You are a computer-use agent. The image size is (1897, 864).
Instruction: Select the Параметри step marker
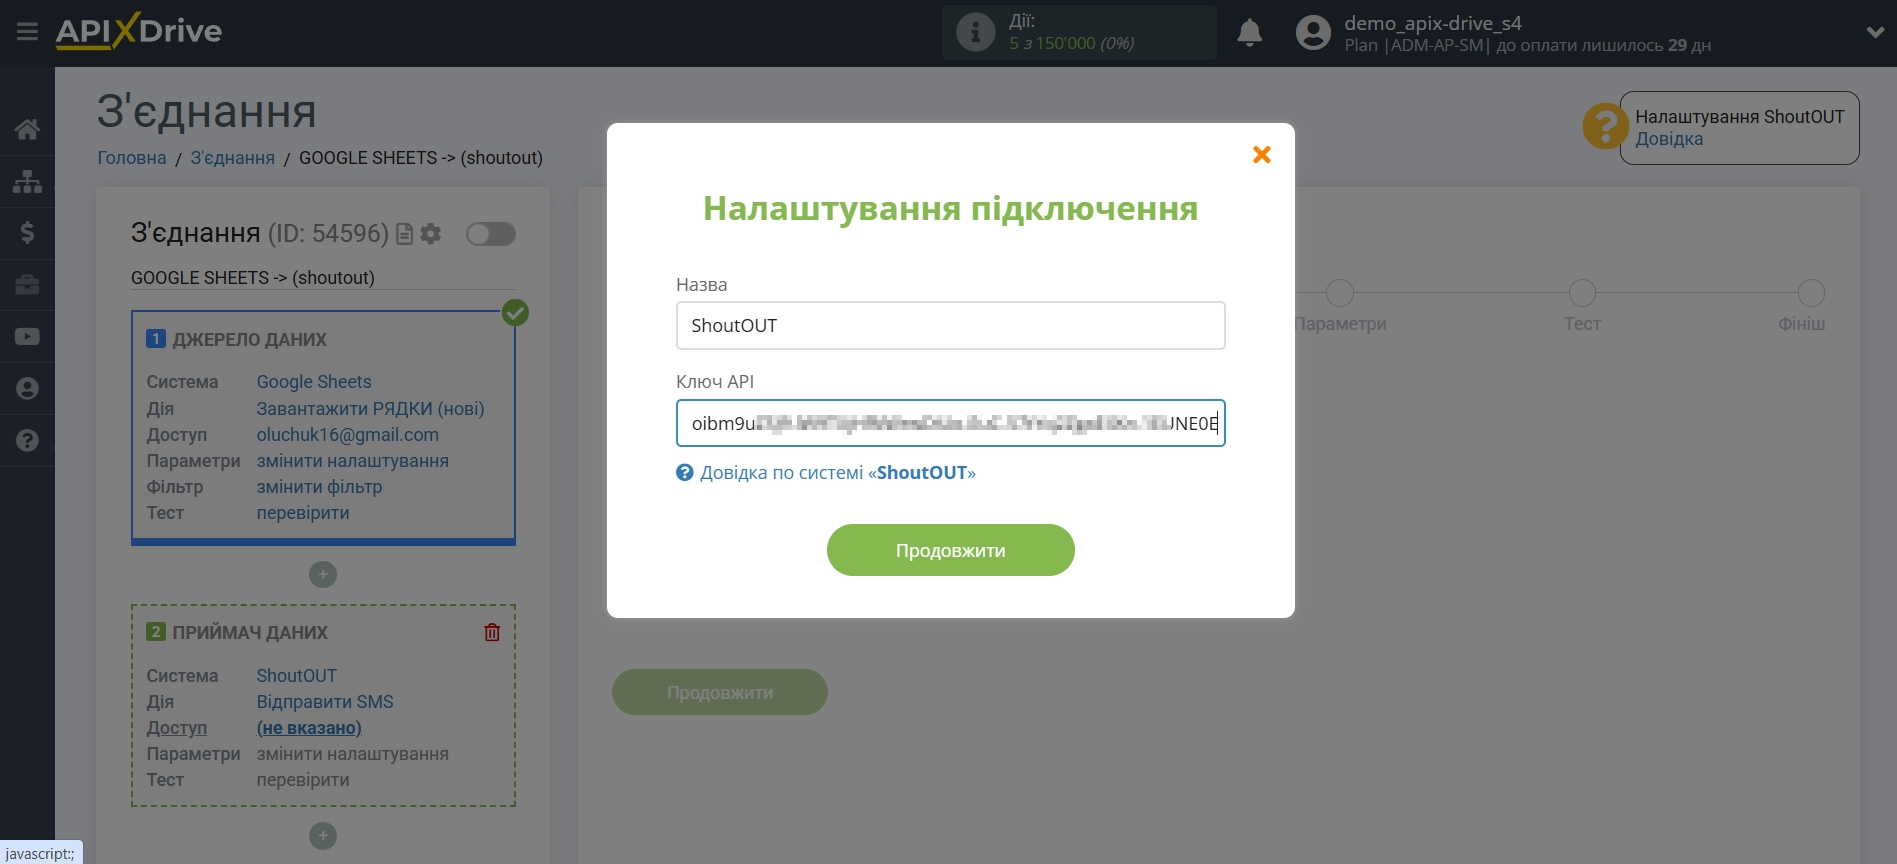[1340, 293]
